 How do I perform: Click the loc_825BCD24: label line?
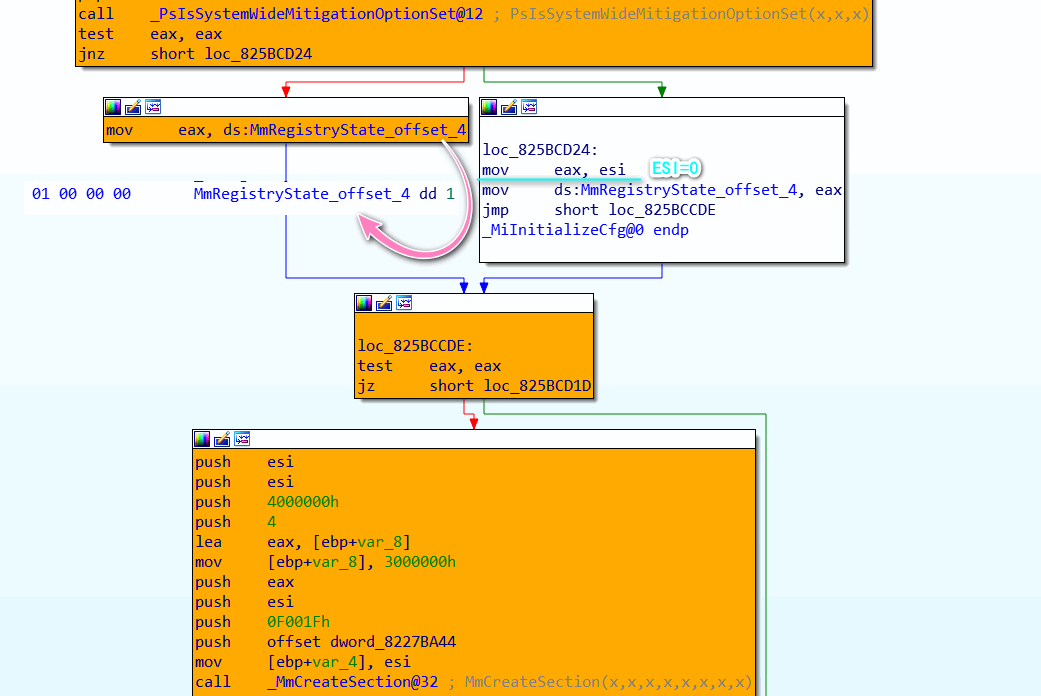coord(540,150)
